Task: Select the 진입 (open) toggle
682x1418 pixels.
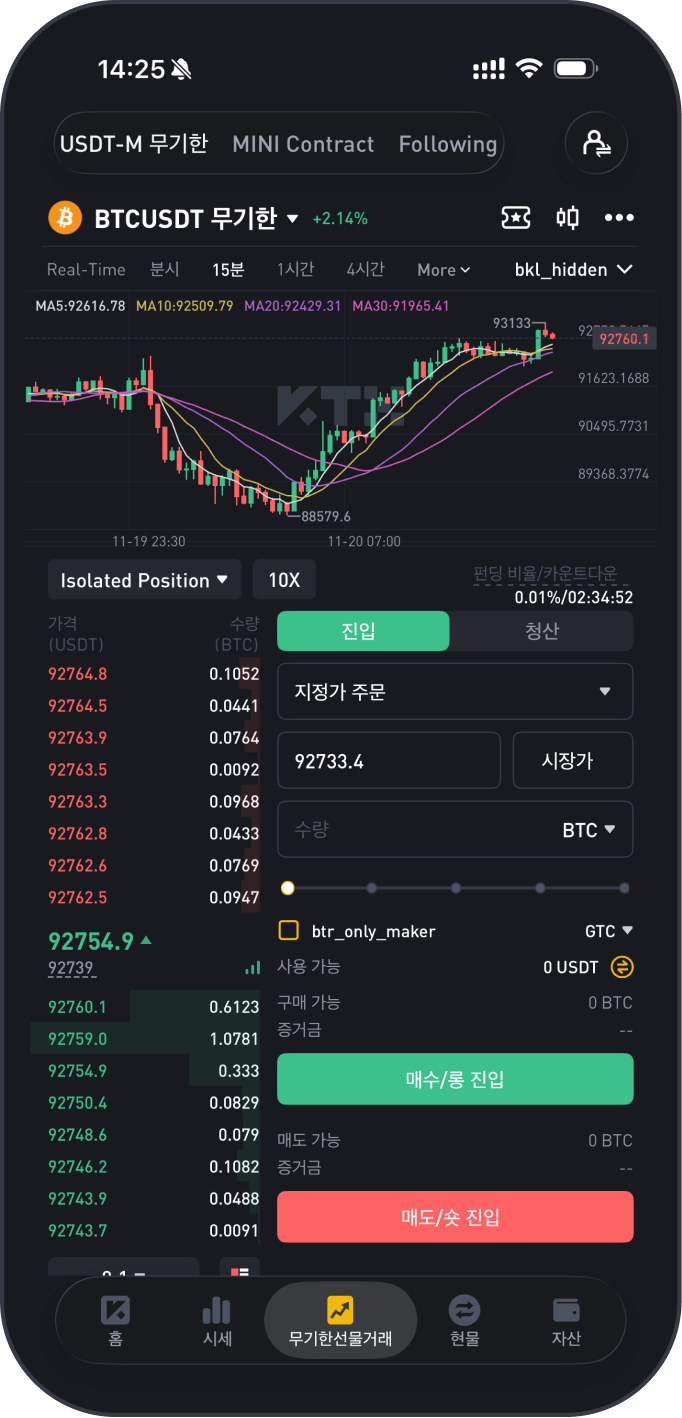Action: [363, 632]
